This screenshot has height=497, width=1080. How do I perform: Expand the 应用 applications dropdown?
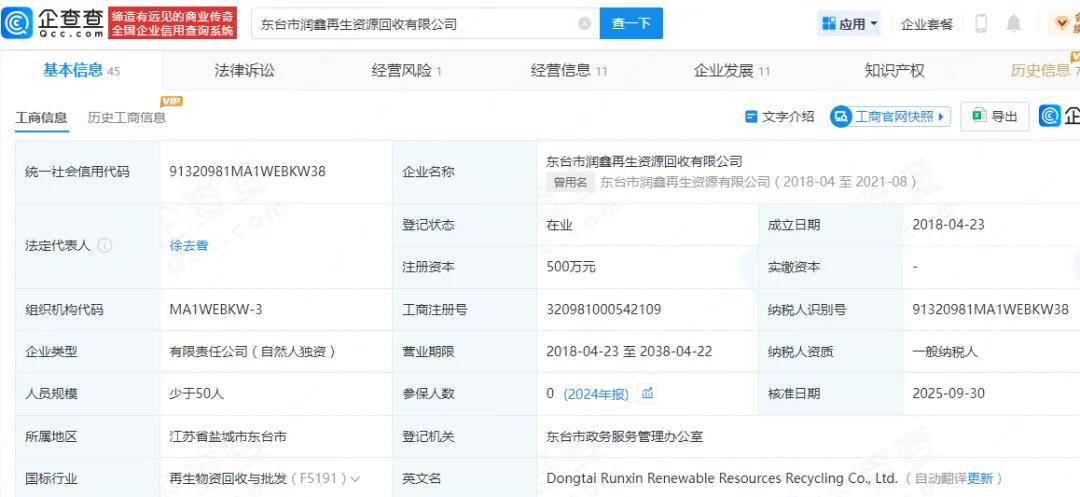(849, 24)
